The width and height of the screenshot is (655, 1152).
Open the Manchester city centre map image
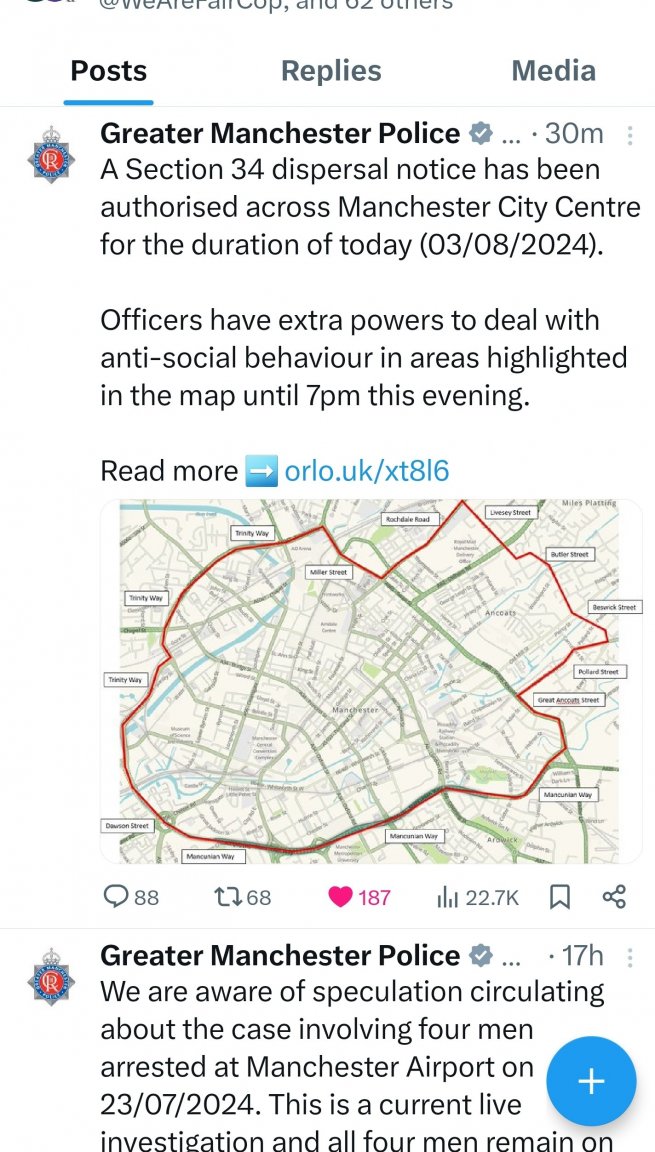point(371,681)
